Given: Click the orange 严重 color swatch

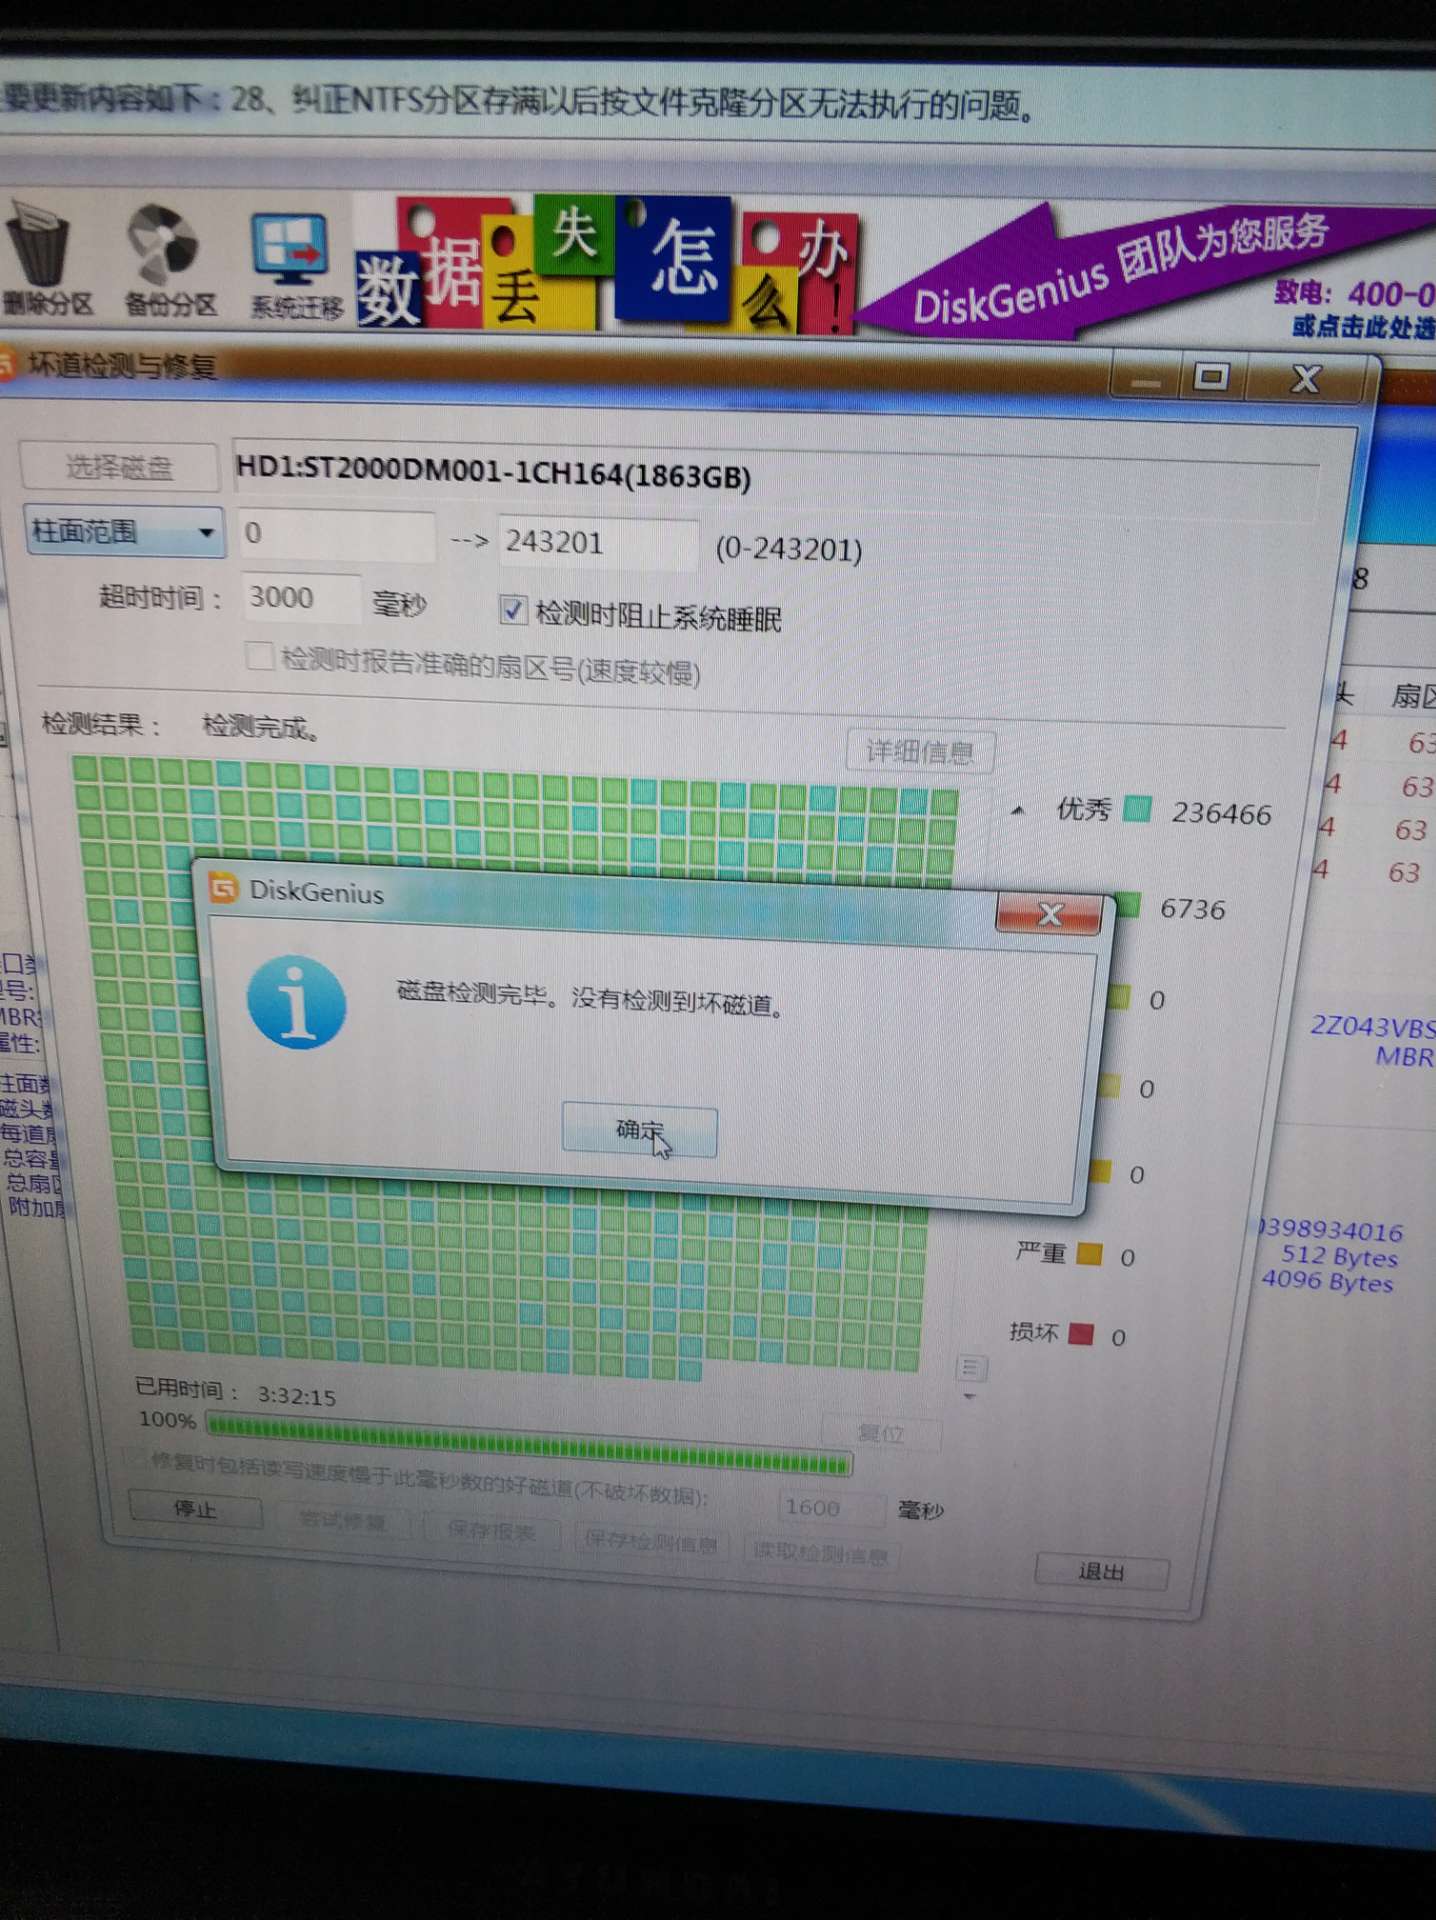Looking at the screenshot, I should (1090, 1254).
